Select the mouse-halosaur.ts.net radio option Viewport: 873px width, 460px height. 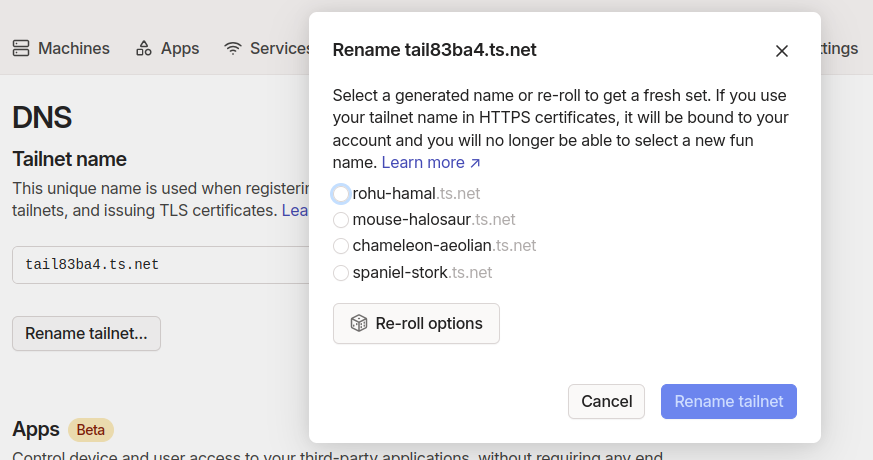(x=341, y=220)
